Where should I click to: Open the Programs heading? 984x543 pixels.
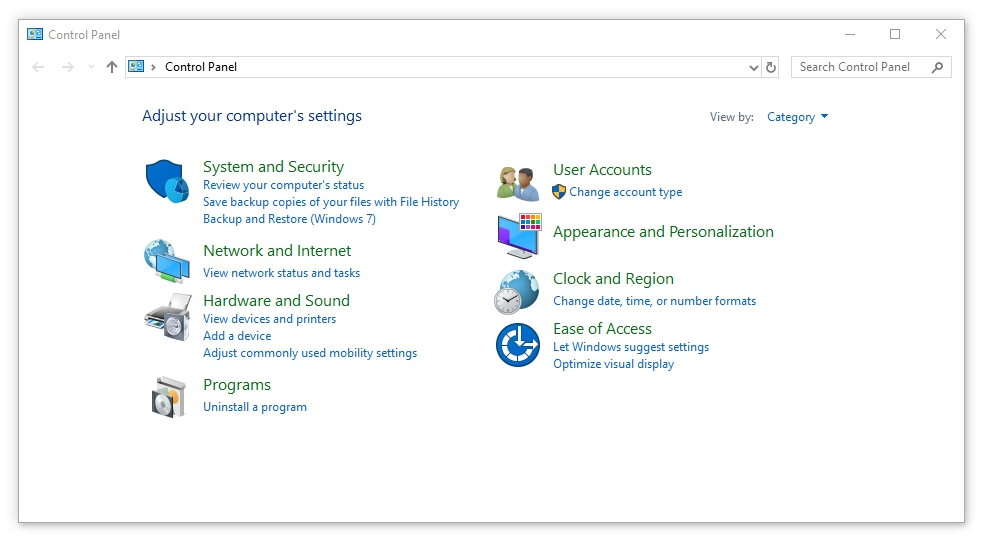[237, 385]
